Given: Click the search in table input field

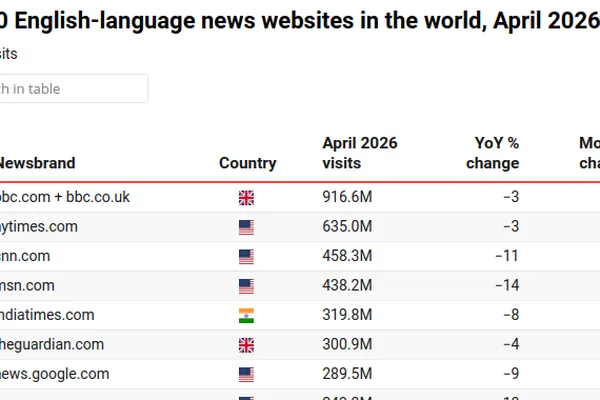Looking at the screenshot, I should coord(73,88).
